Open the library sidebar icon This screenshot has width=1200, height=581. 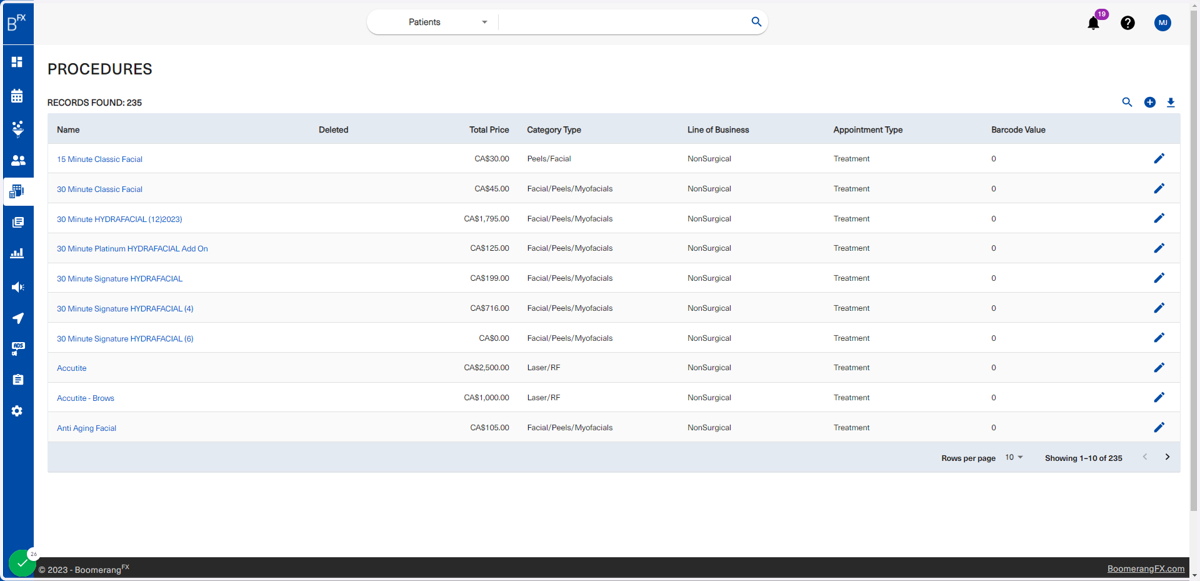(17, 222)
